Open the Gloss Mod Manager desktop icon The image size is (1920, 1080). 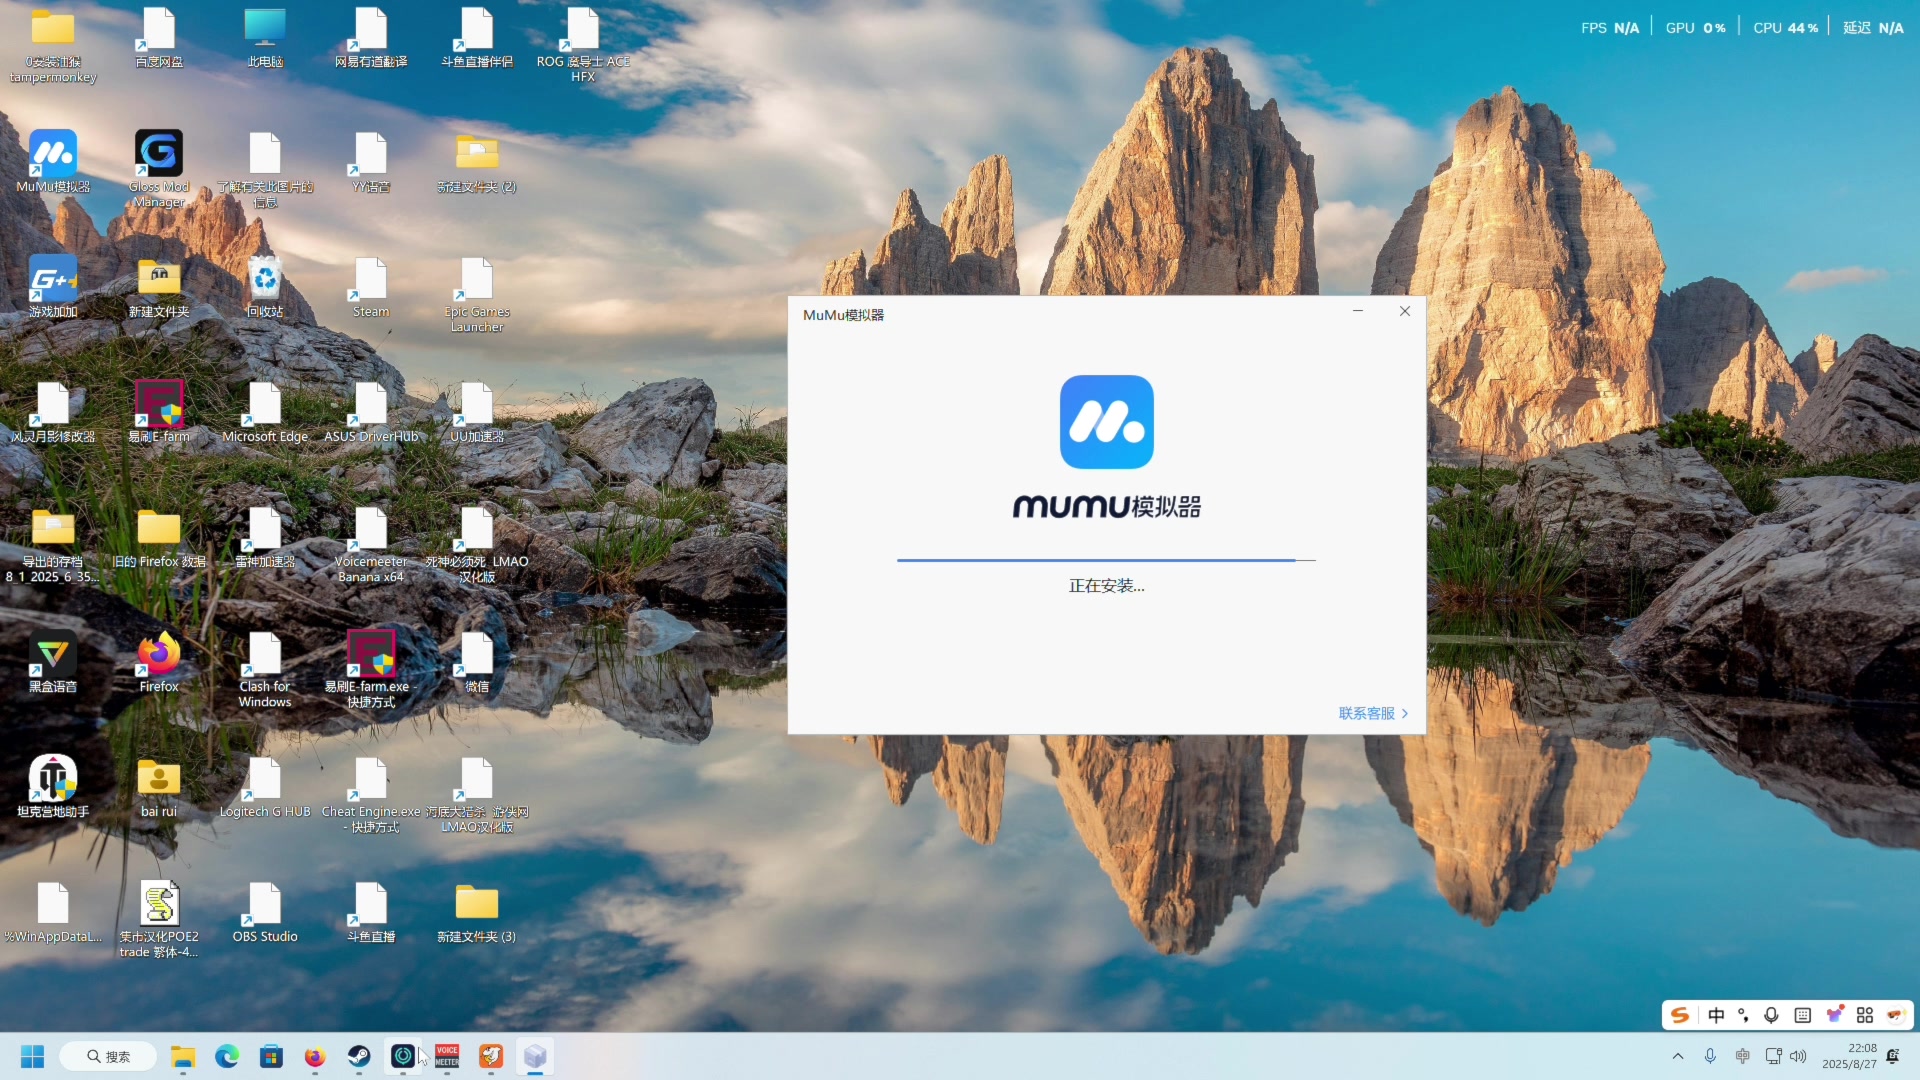coord(158,168)
